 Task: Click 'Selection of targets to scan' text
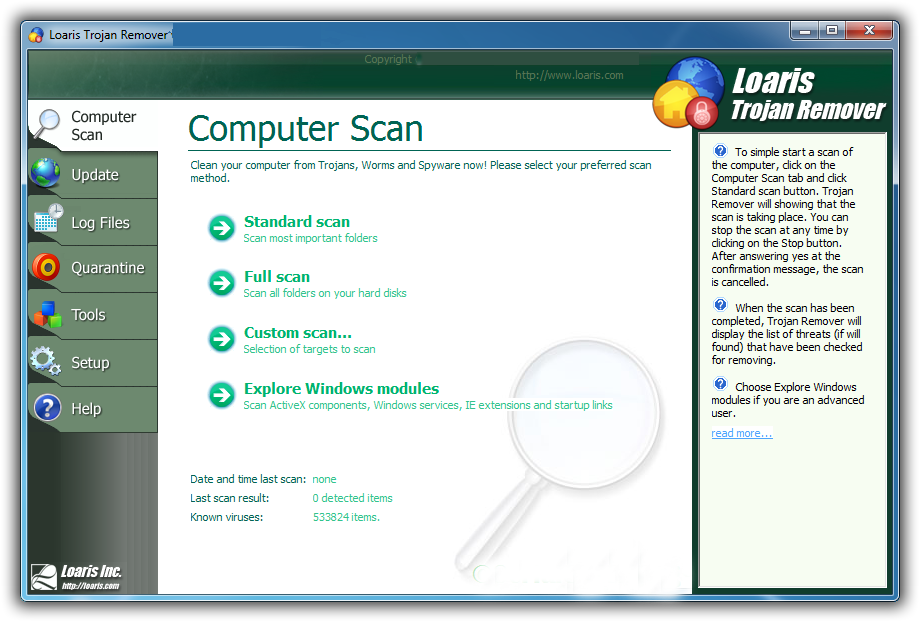point(309,349)
